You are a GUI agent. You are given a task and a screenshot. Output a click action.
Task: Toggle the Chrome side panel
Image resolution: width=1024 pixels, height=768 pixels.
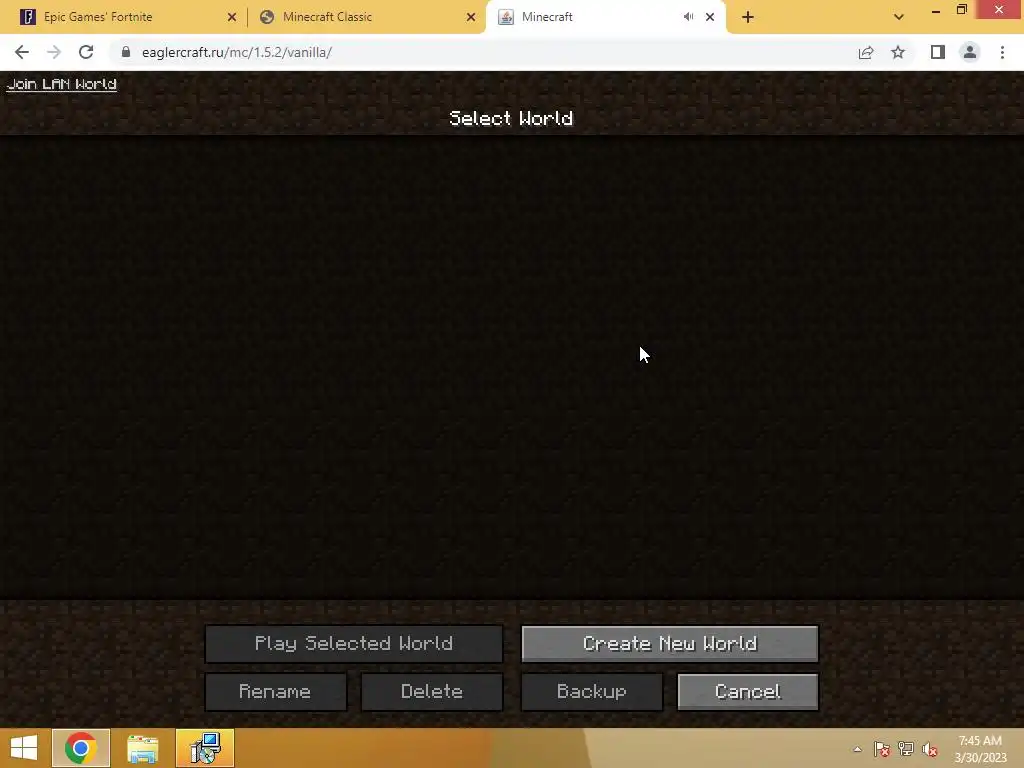point(938,52)
